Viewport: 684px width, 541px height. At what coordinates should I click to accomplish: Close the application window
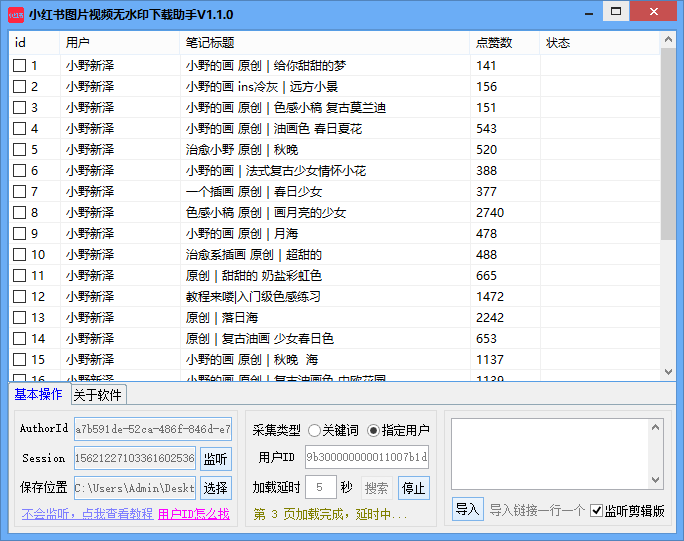click(x=653, y=11)
